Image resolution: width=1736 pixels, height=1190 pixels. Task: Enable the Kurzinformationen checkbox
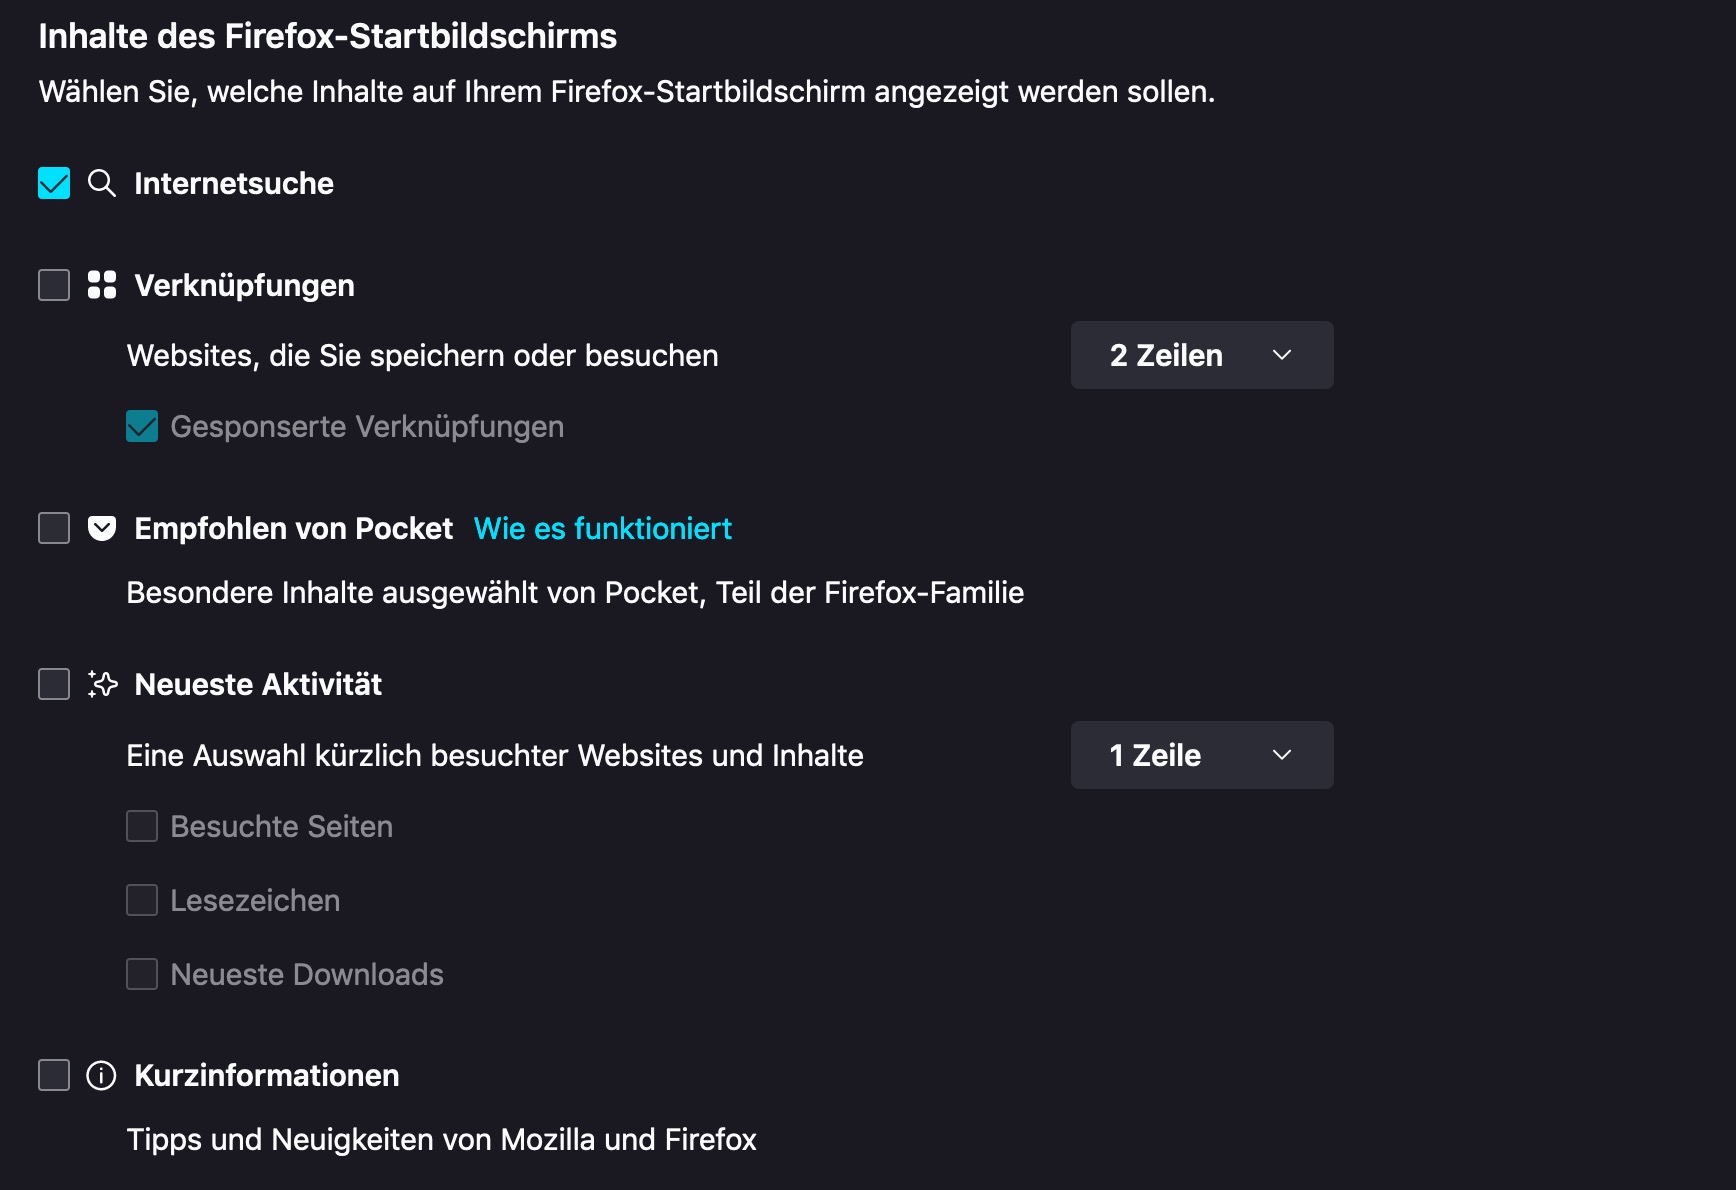[x=54, y=1075]
